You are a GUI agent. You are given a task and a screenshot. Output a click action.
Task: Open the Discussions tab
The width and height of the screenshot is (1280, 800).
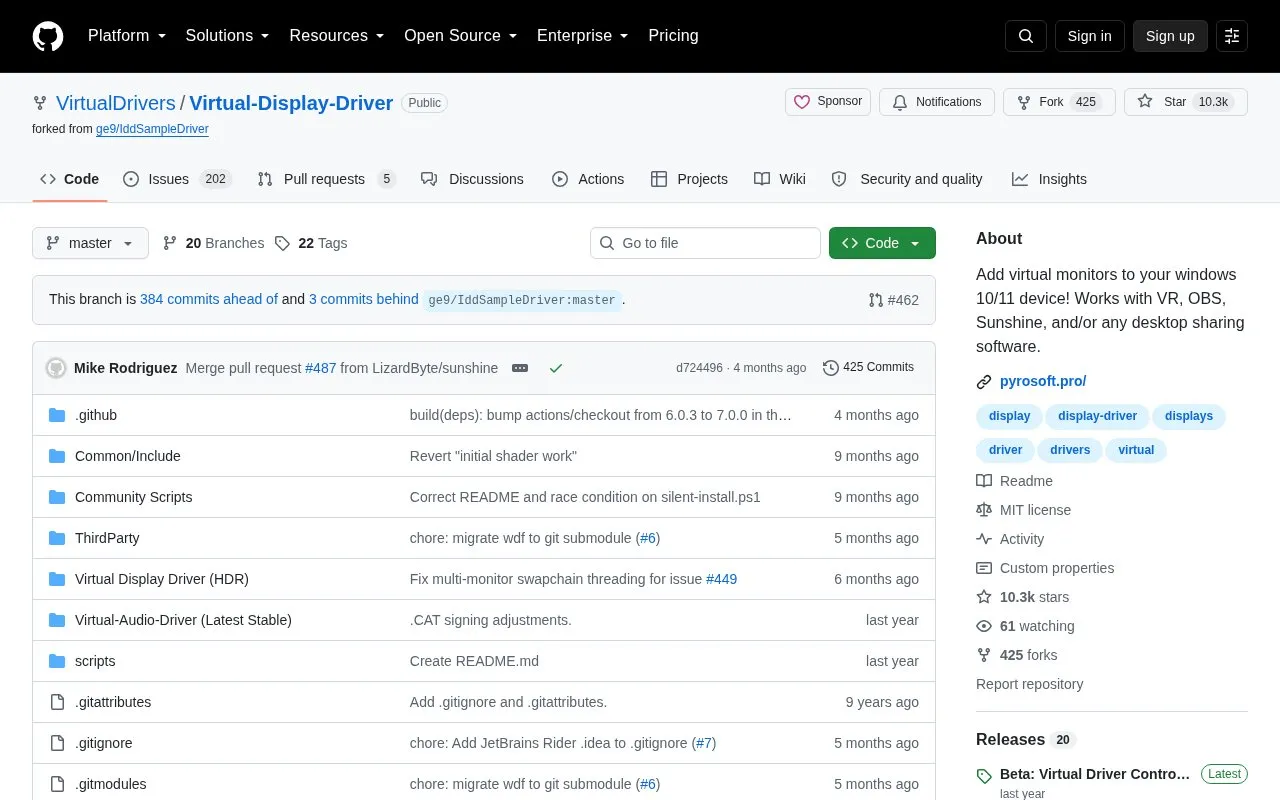click(472, 179)
